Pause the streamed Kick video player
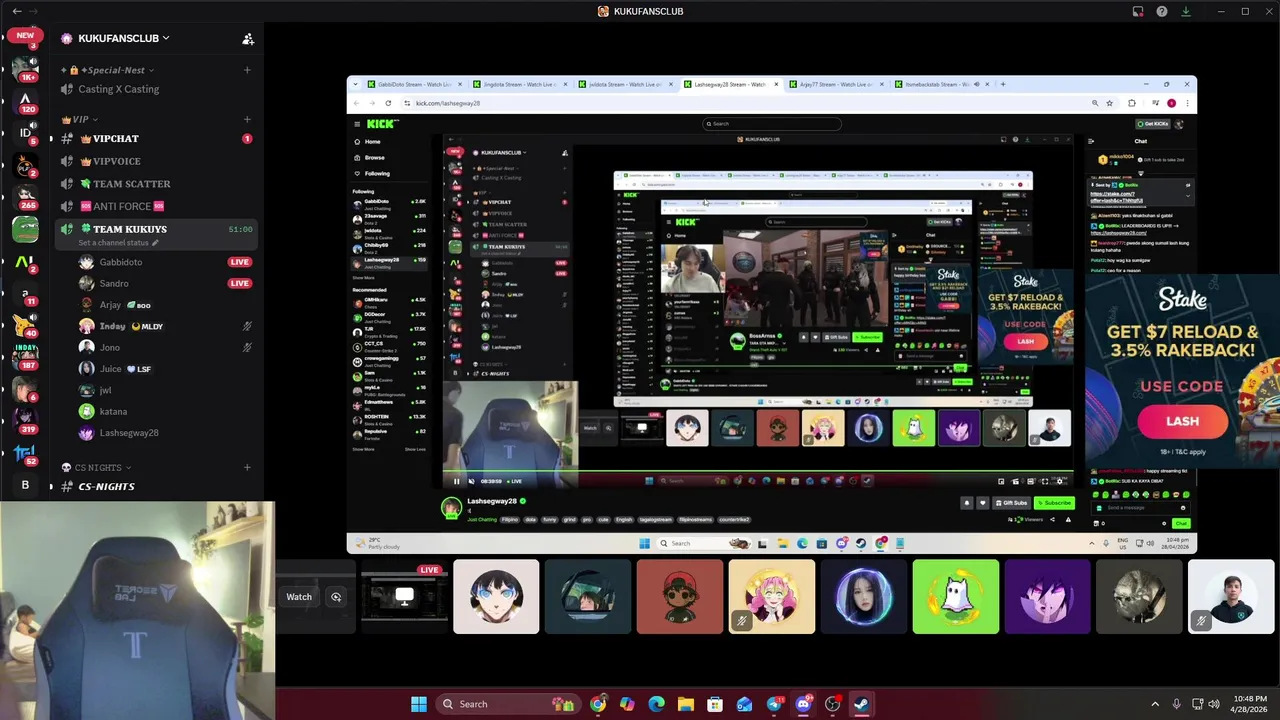Image resolution: width=1280 pixels, height=720 pixels. click(456, 481)
